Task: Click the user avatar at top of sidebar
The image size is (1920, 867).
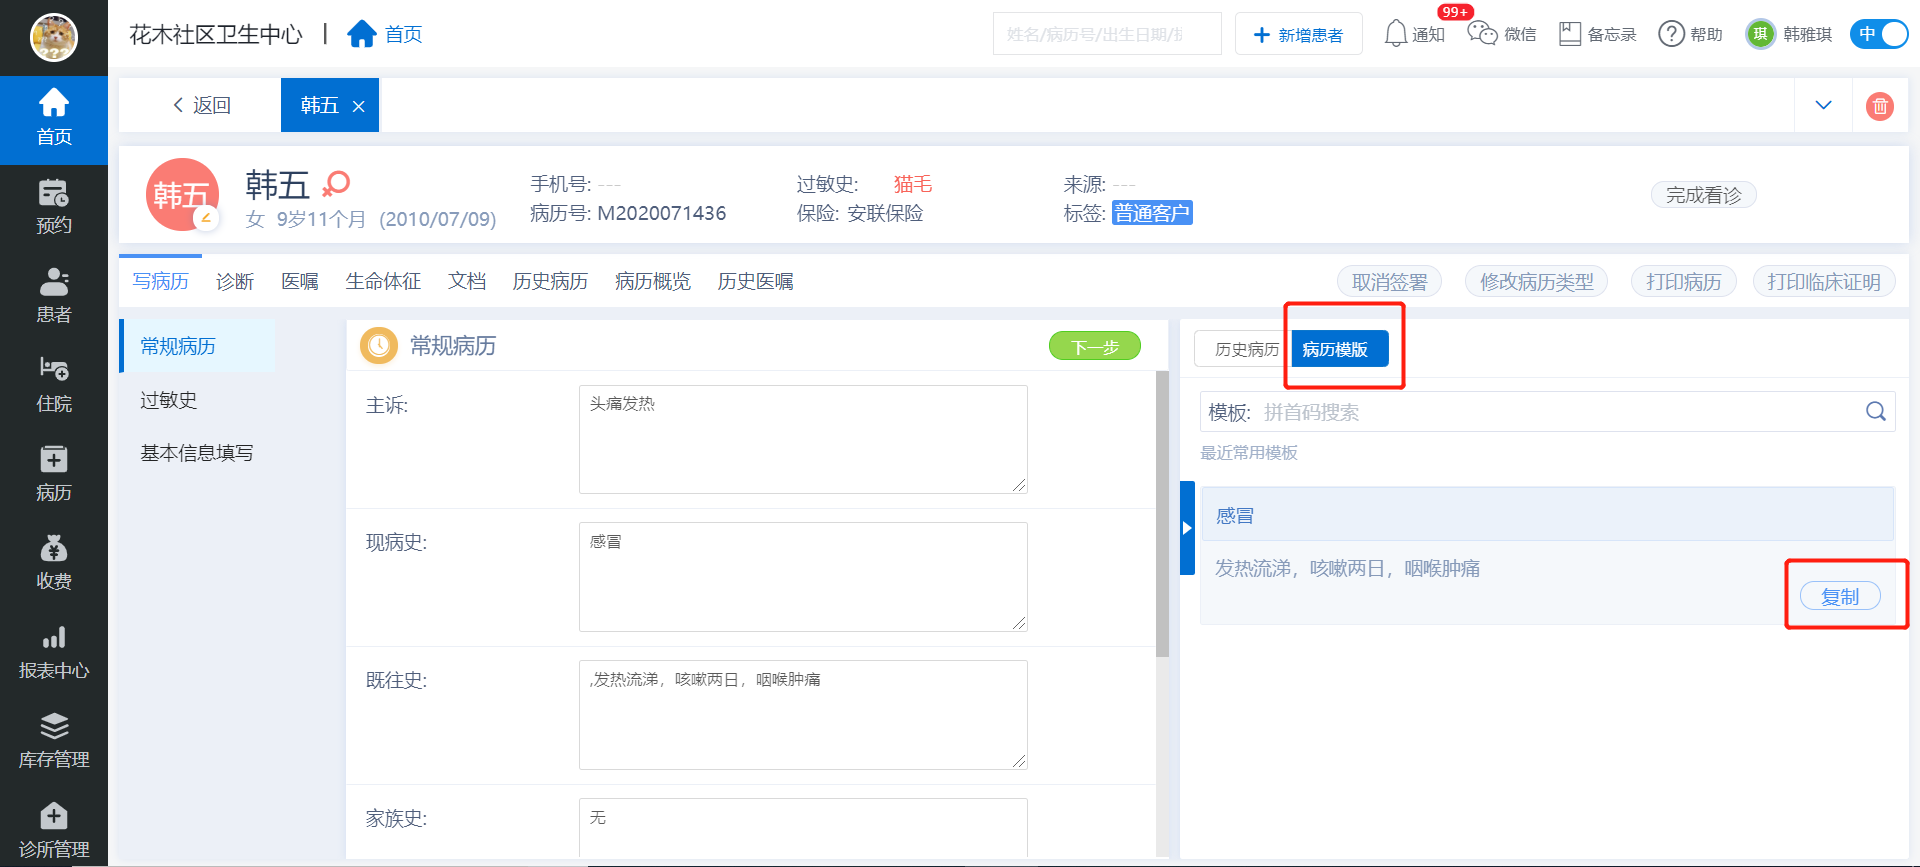Action: click(54, 37)
